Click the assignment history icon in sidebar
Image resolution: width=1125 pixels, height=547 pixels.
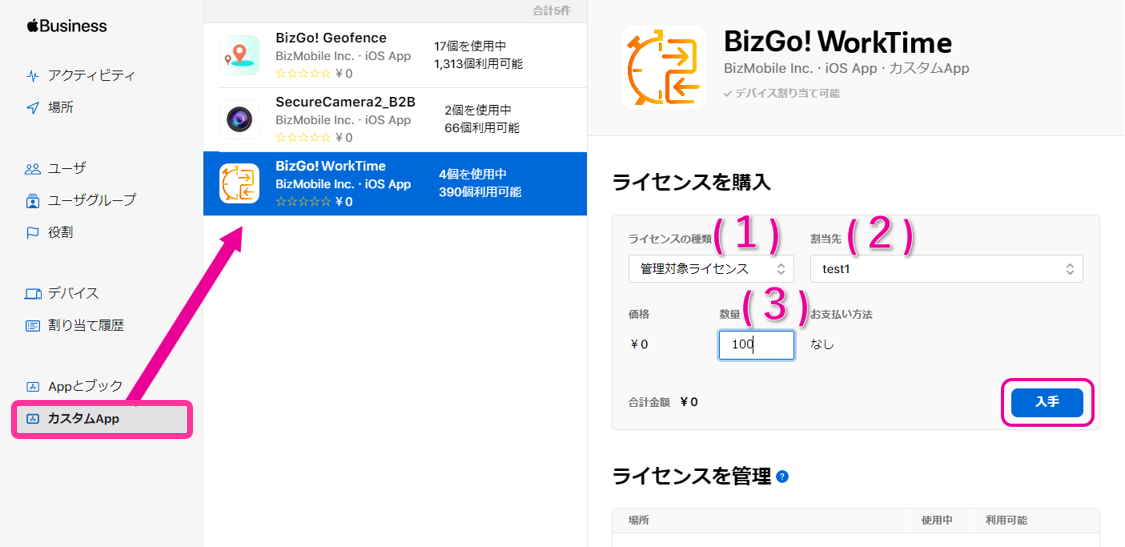[33, 326]
